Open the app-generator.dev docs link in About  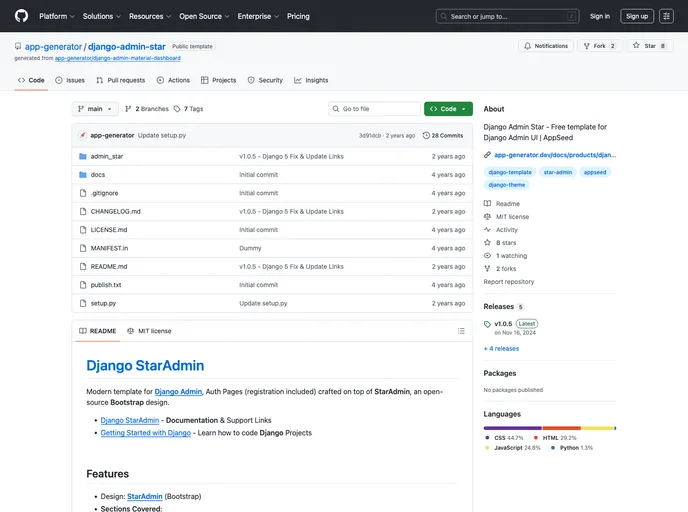click(x=555, y=155)
